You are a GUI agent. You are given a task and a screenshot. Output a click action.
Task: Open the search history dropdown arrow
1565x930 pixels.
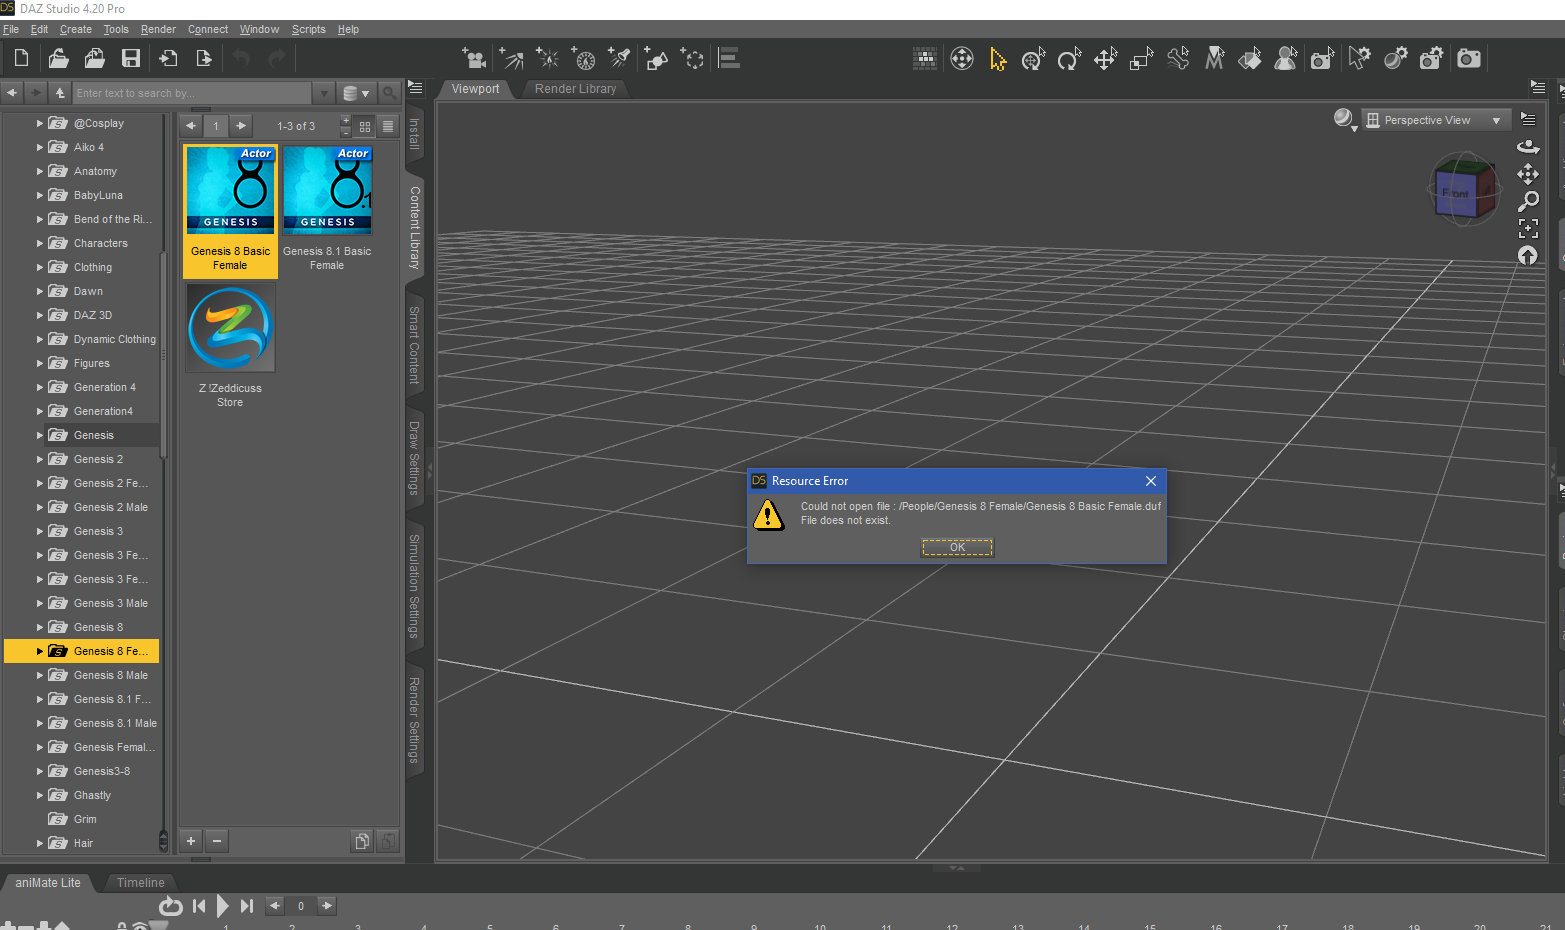323,93
